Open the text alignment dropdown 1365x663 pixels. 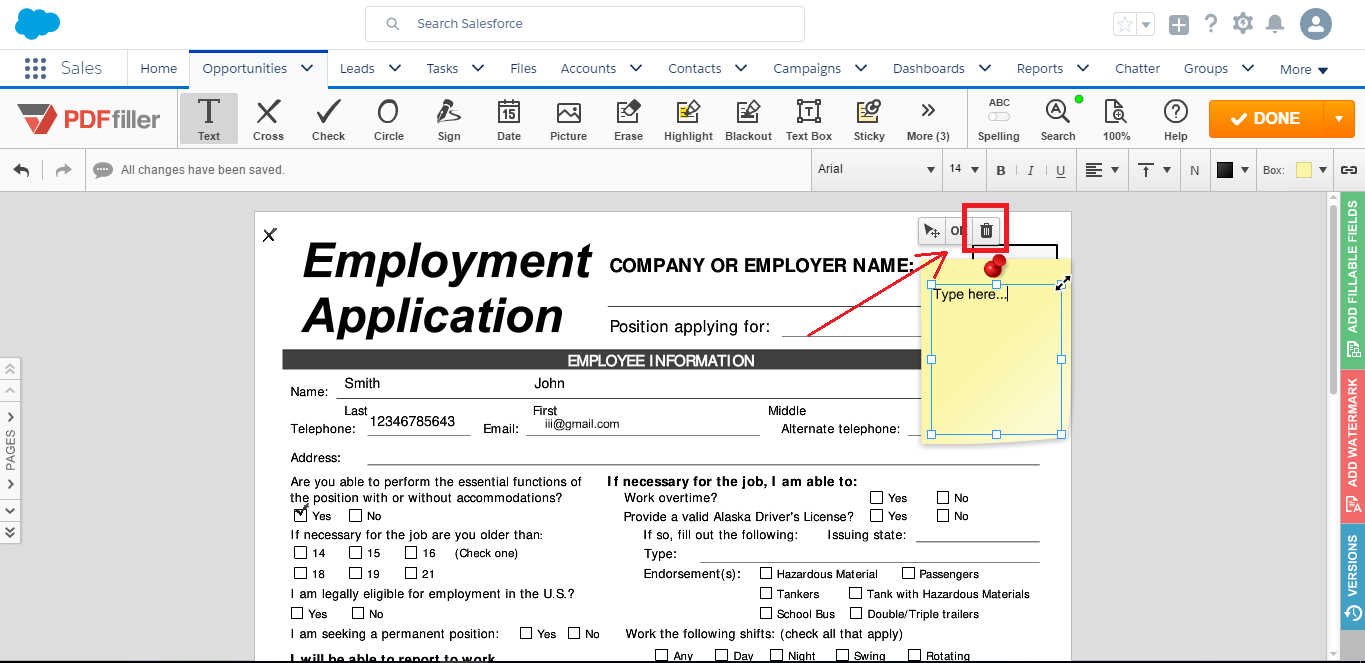(1102, 170)
